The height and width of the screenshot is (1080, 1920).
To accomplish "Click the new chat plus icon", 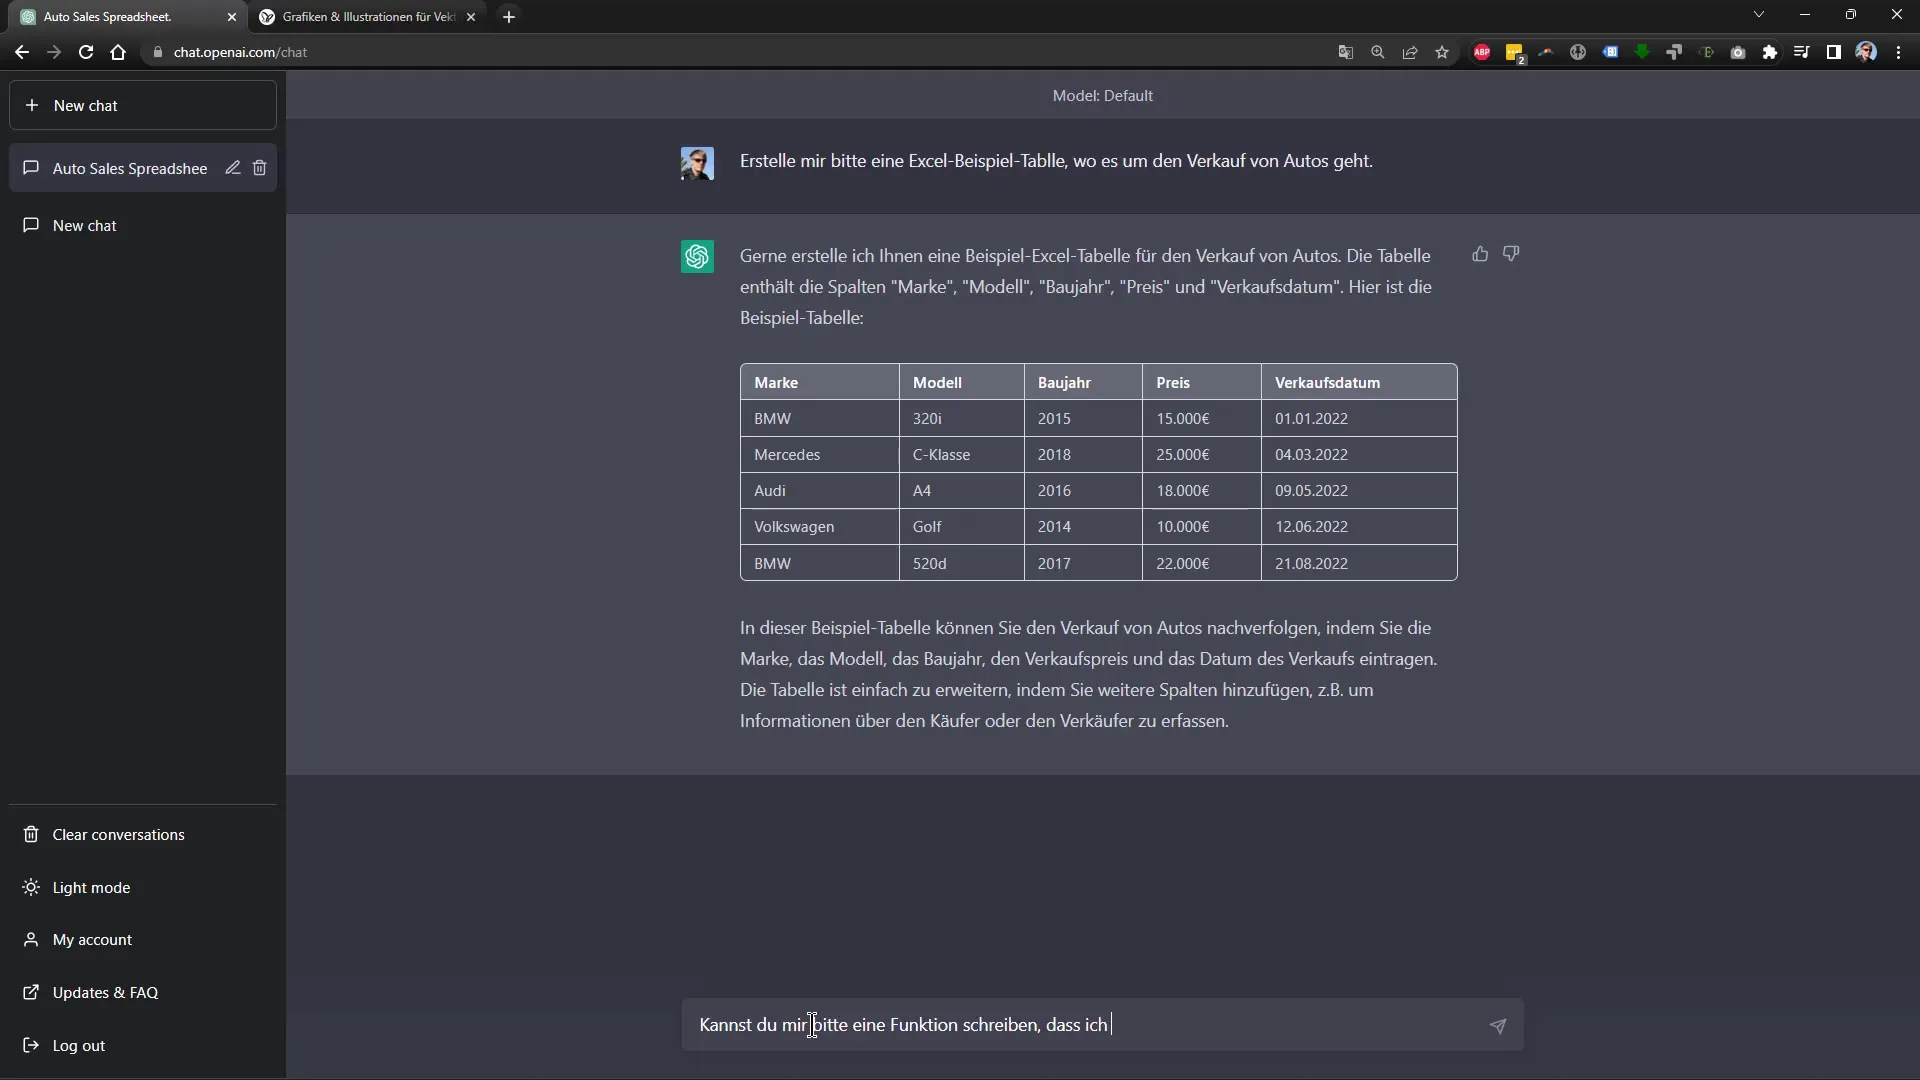I will coord(32,104).
